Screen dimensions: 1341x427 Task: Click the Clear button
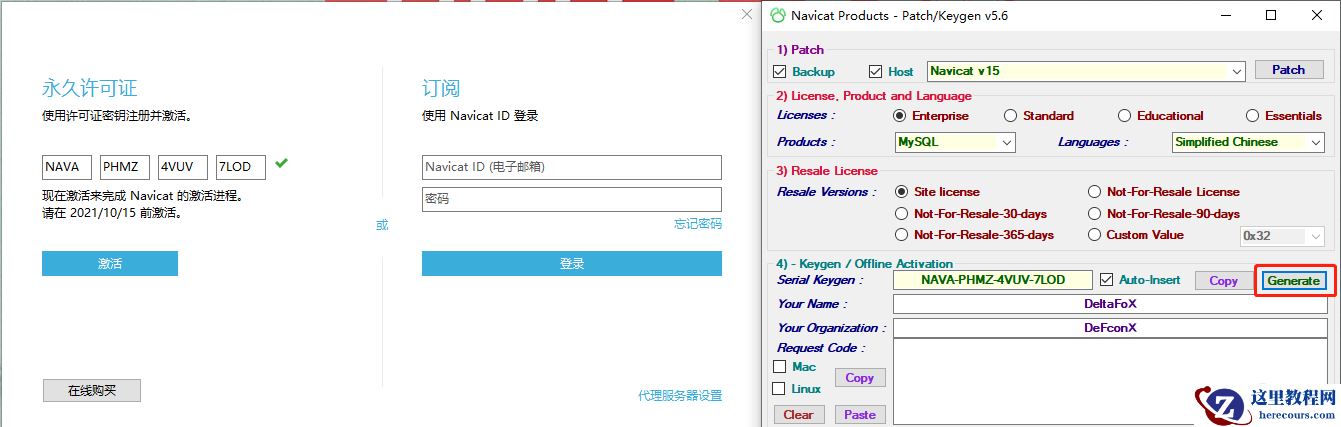(798, 415)
